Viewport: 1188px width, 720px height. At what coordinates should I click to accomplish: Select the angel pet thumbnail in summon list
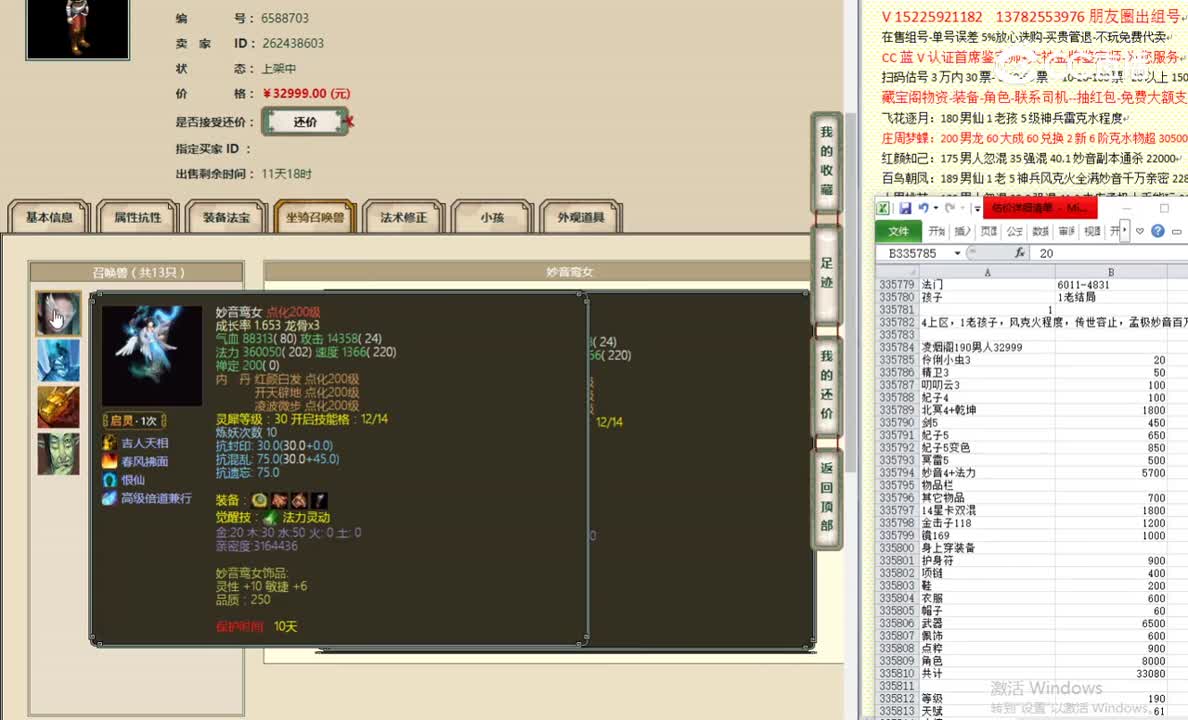pyautogui.click(x=57, y=313)
